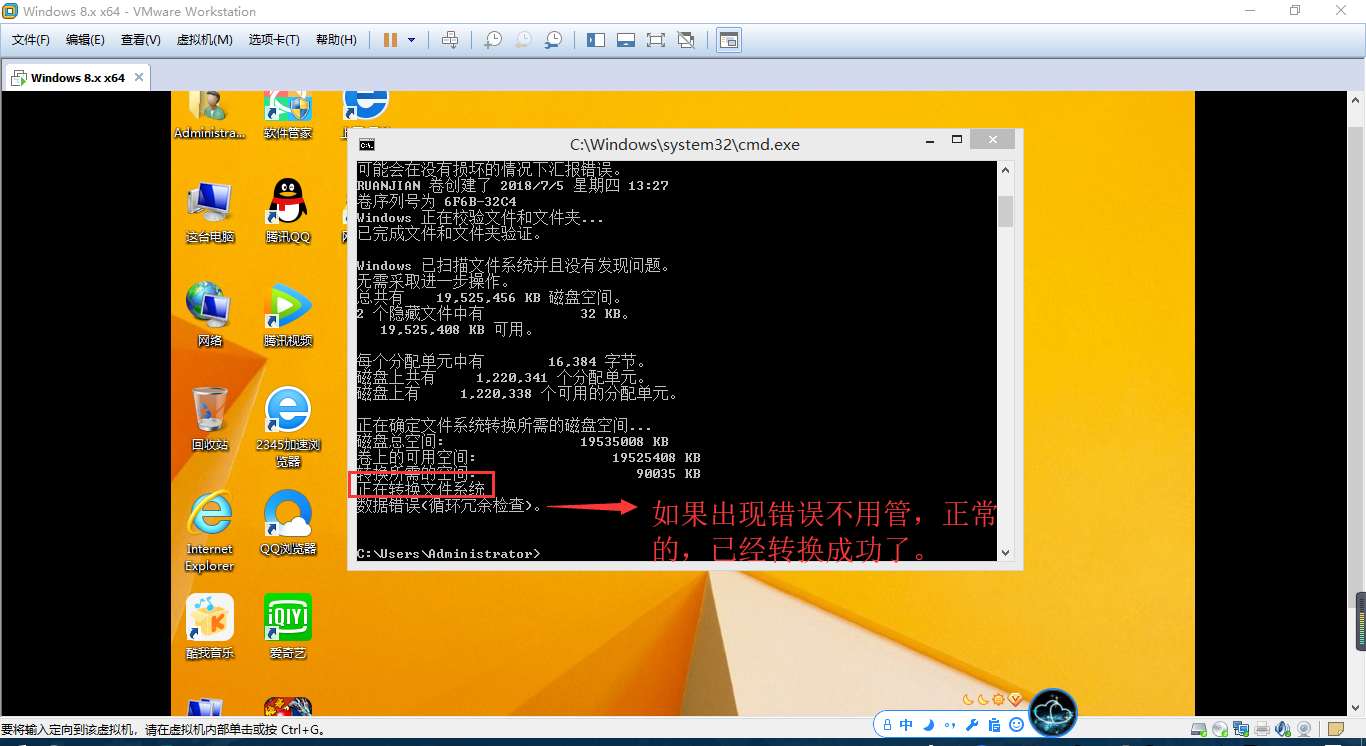Open input method clipboard icon
The width and height of the screenshot is (1366, 746).
[x=994, y=724]
